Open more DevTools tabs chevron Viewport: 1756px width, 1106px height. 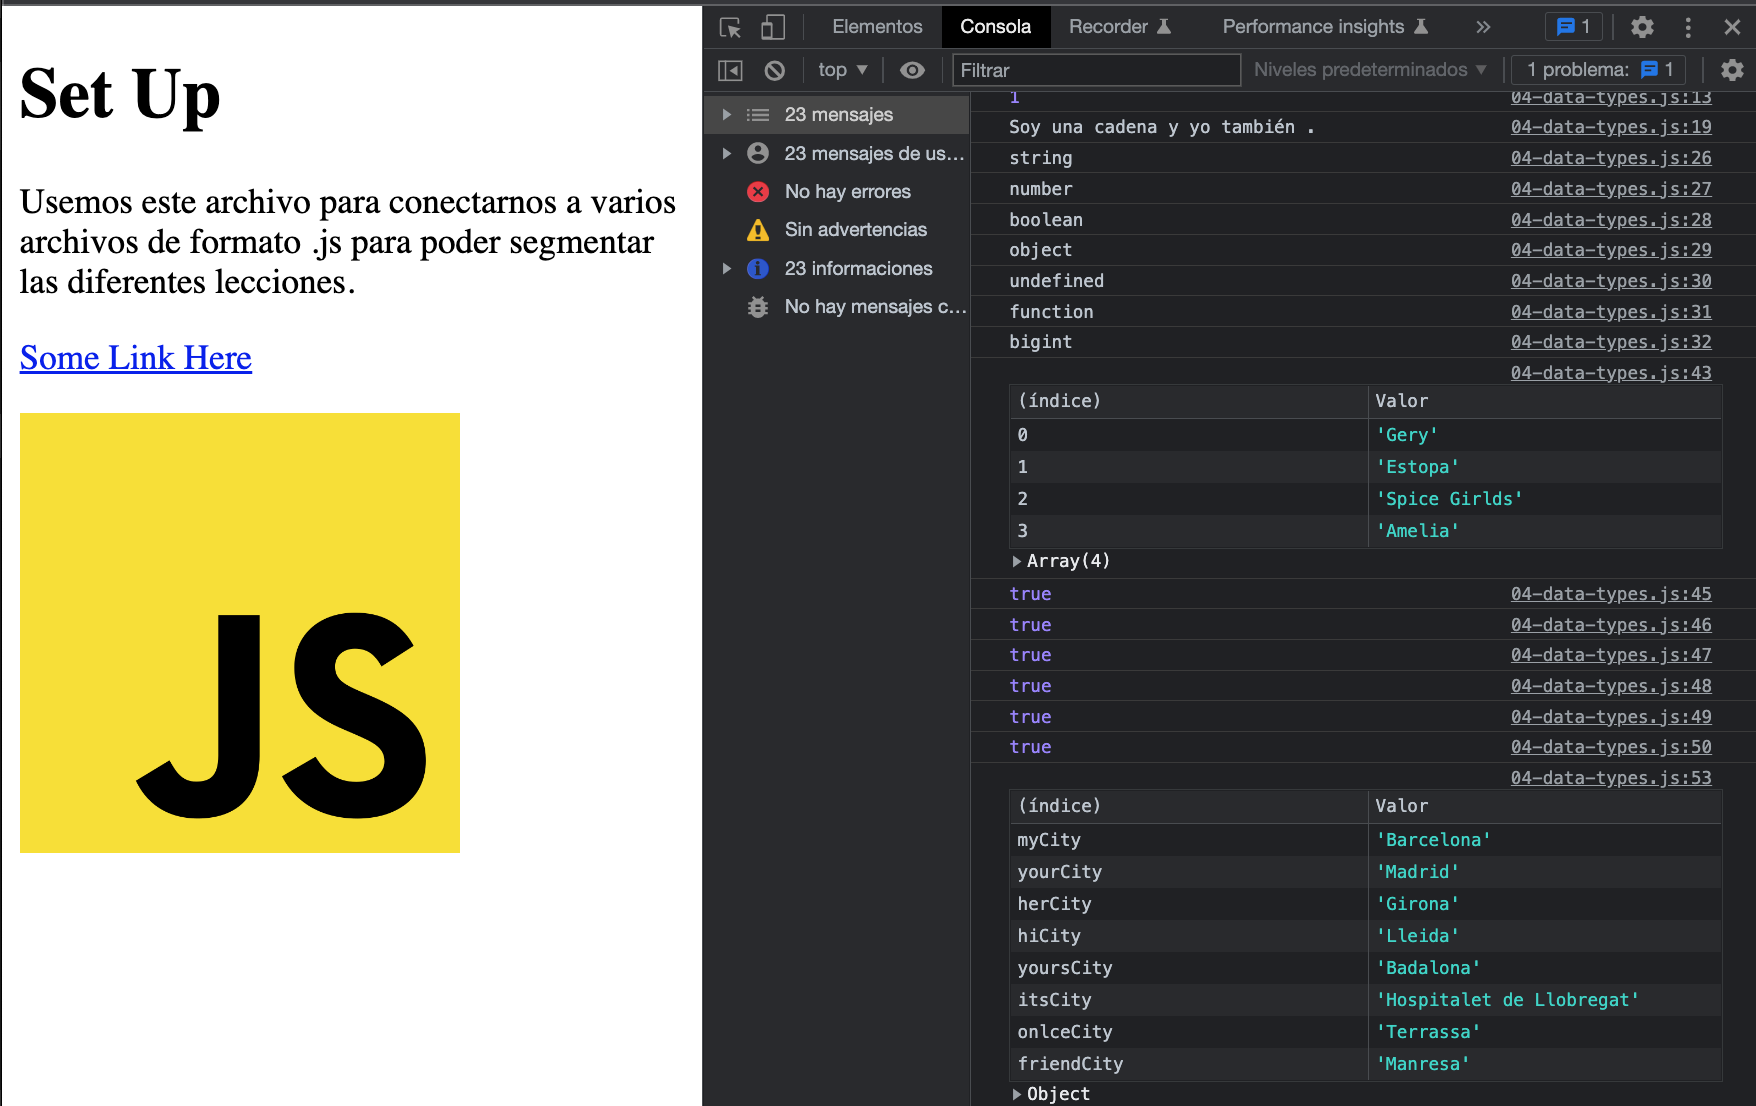click(x=1483, y=27)
